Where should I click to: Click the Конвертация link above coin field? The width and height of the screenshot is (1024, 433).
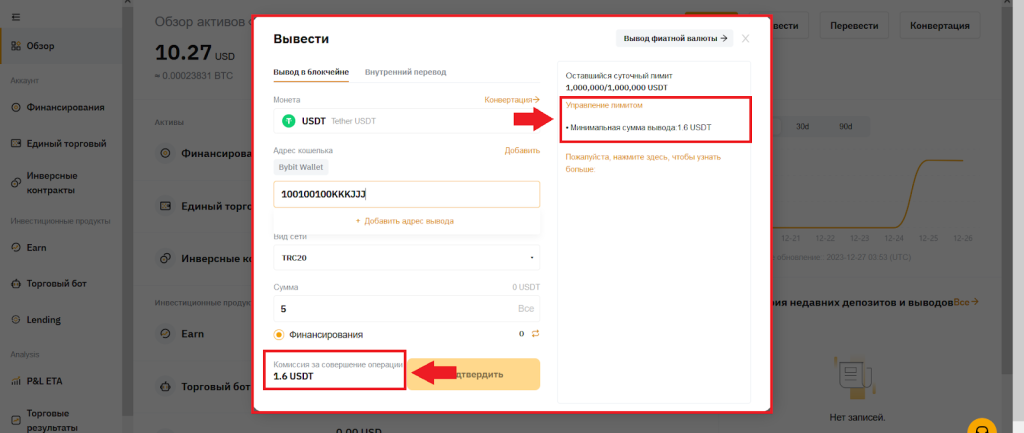point(512,100)
